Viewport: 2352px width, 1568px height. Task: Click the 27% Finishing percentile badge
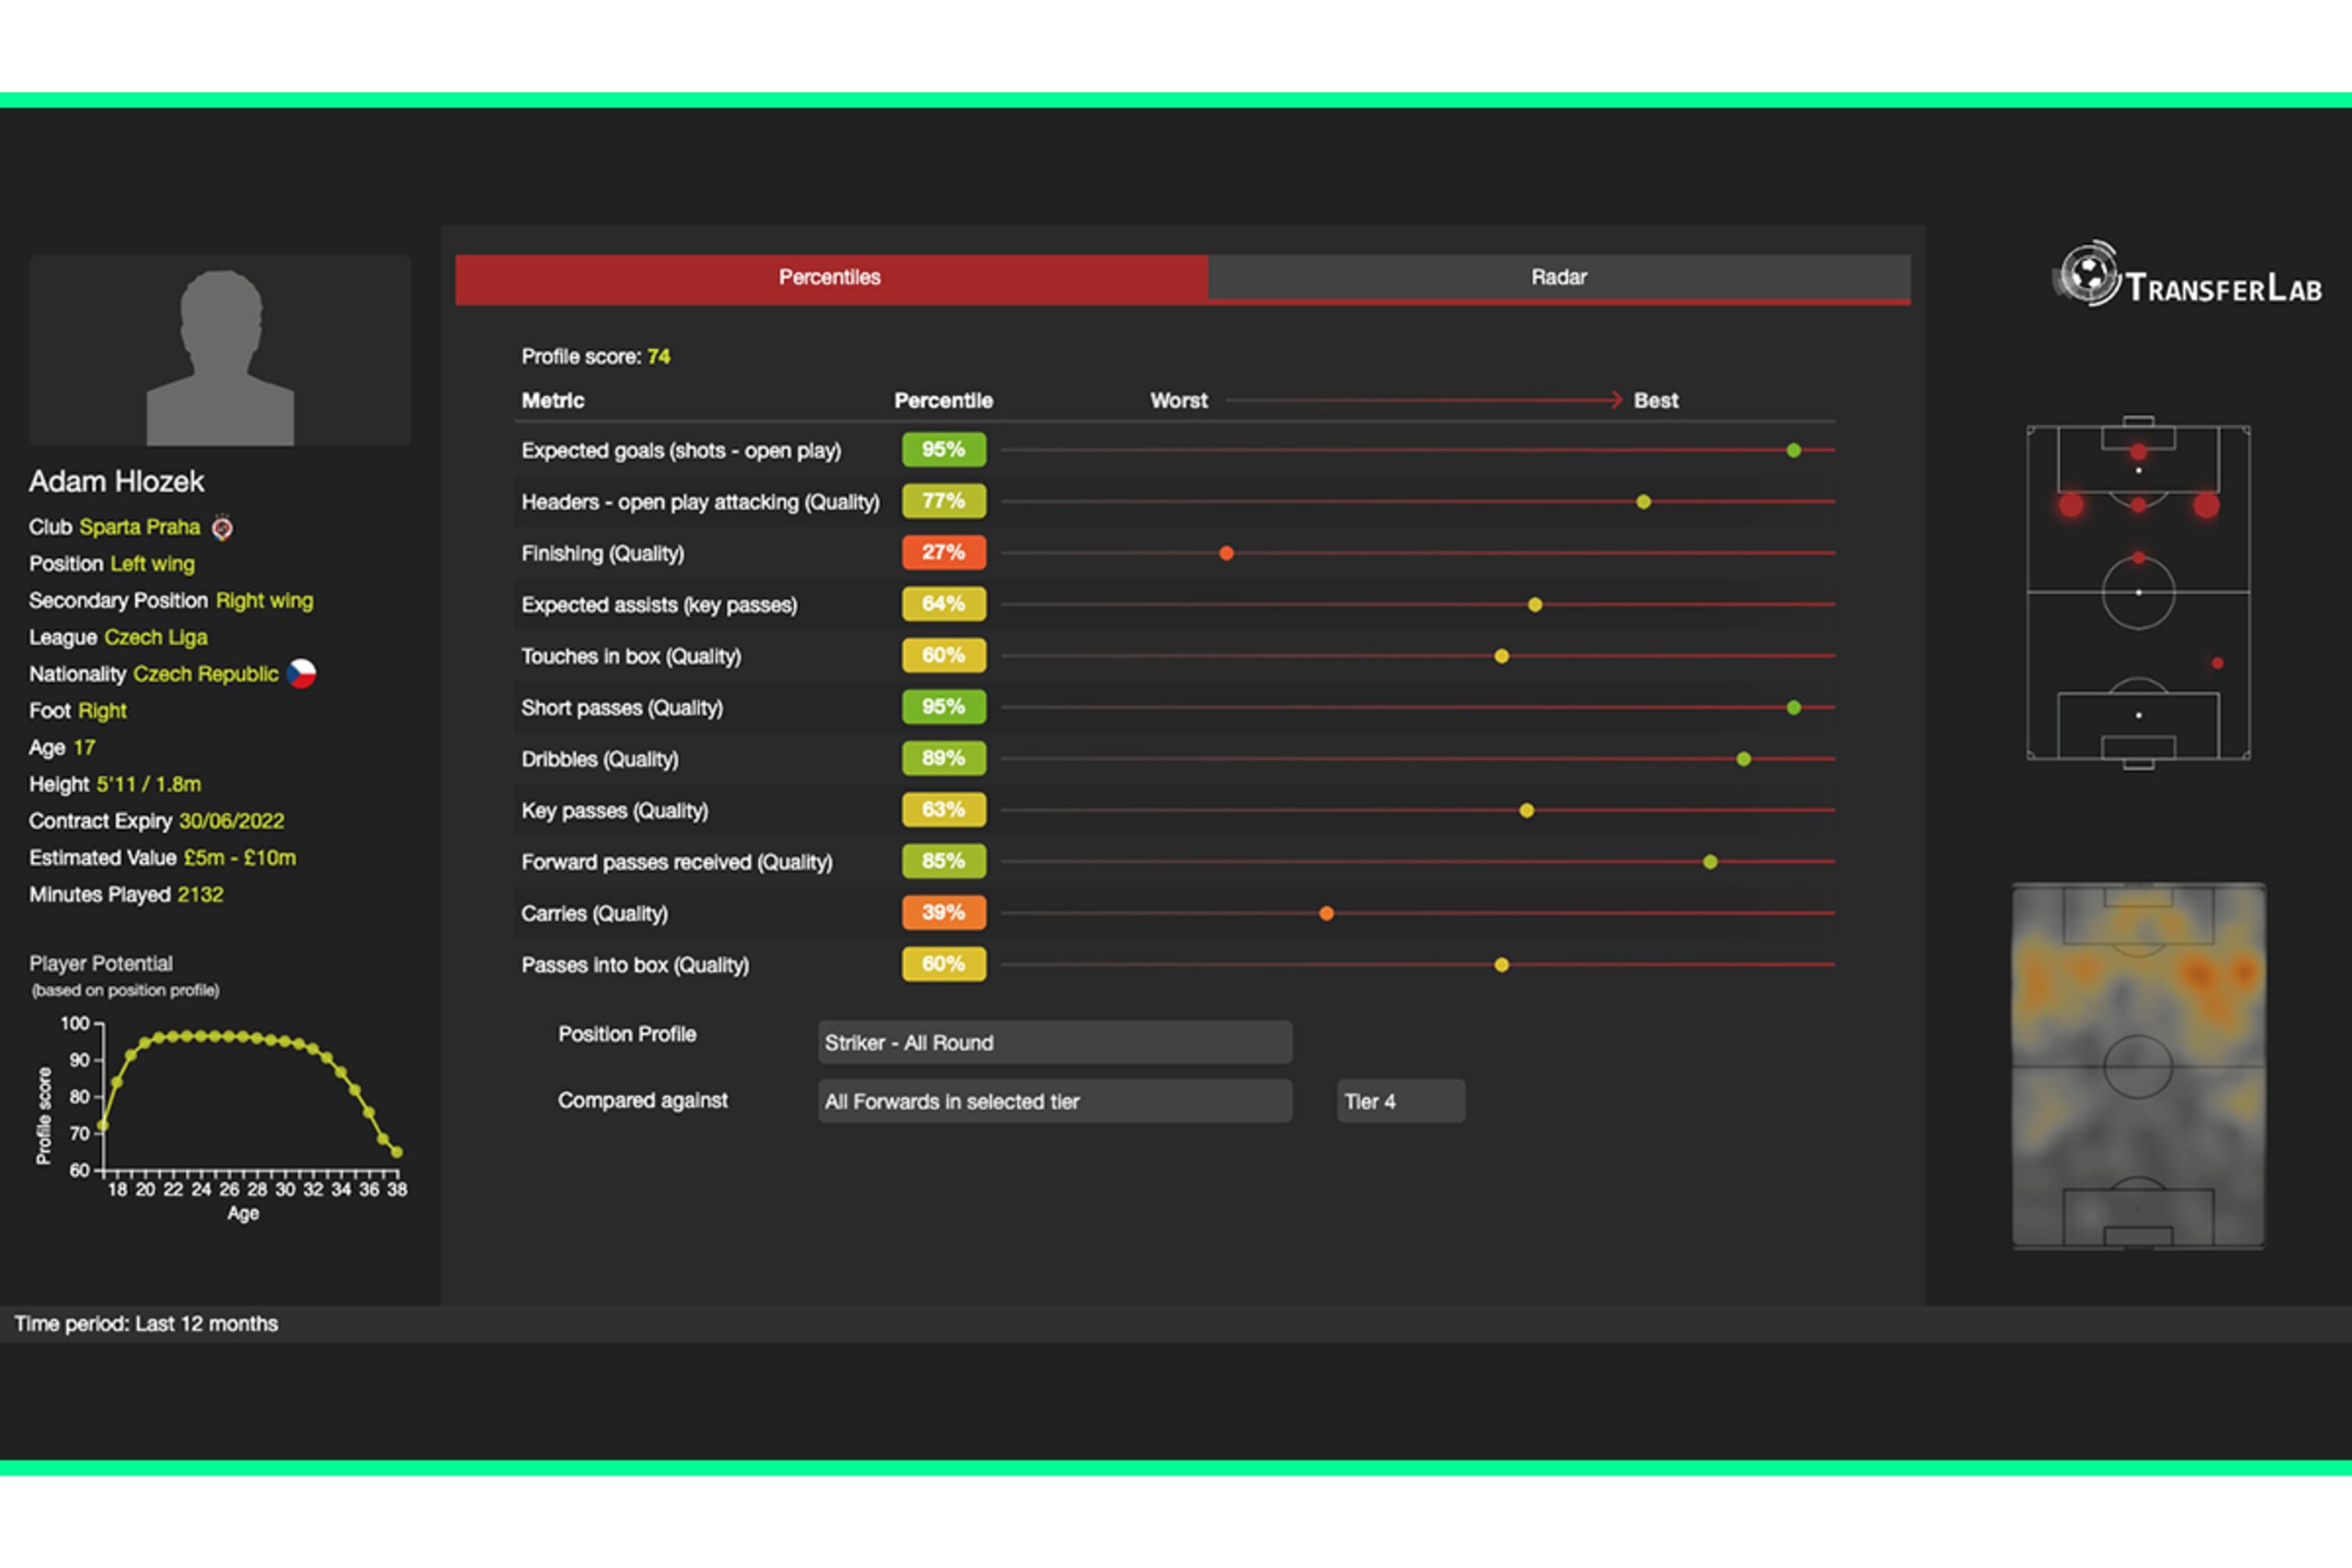coord(943,553)
